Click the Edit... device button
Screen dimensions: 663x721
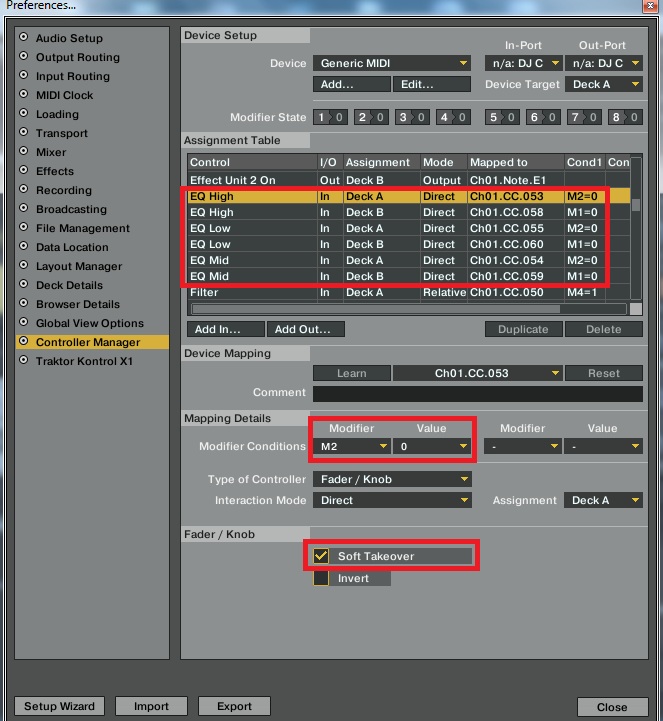pyautogui.click(x=432, y=85)
